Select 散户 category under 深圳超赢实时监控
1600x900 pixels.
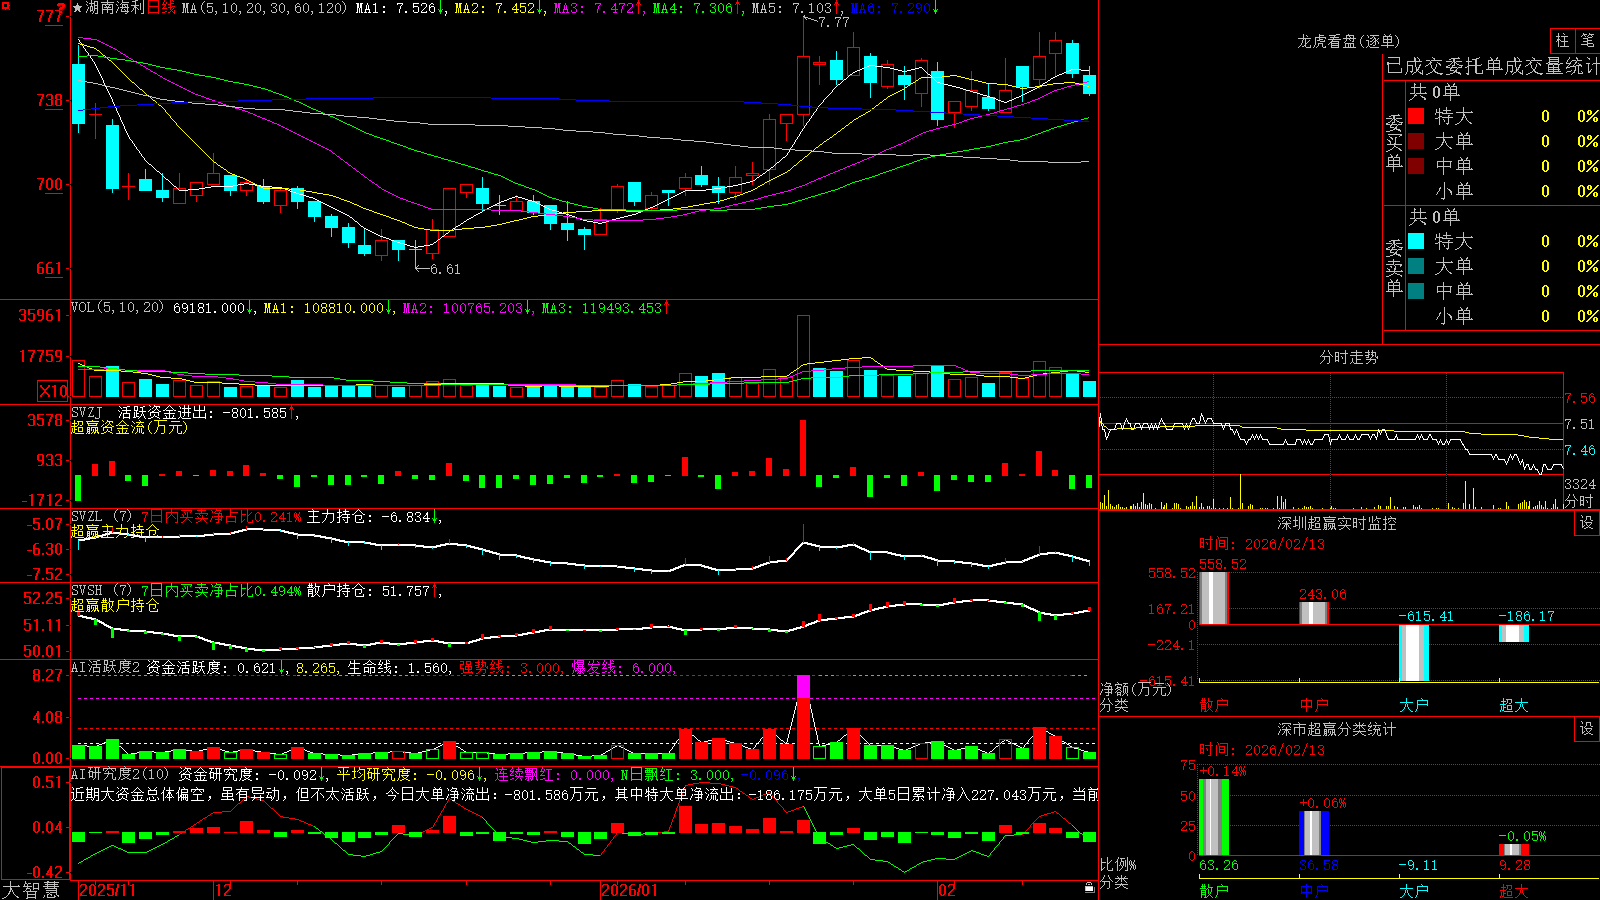click(x=1214, y=705)
